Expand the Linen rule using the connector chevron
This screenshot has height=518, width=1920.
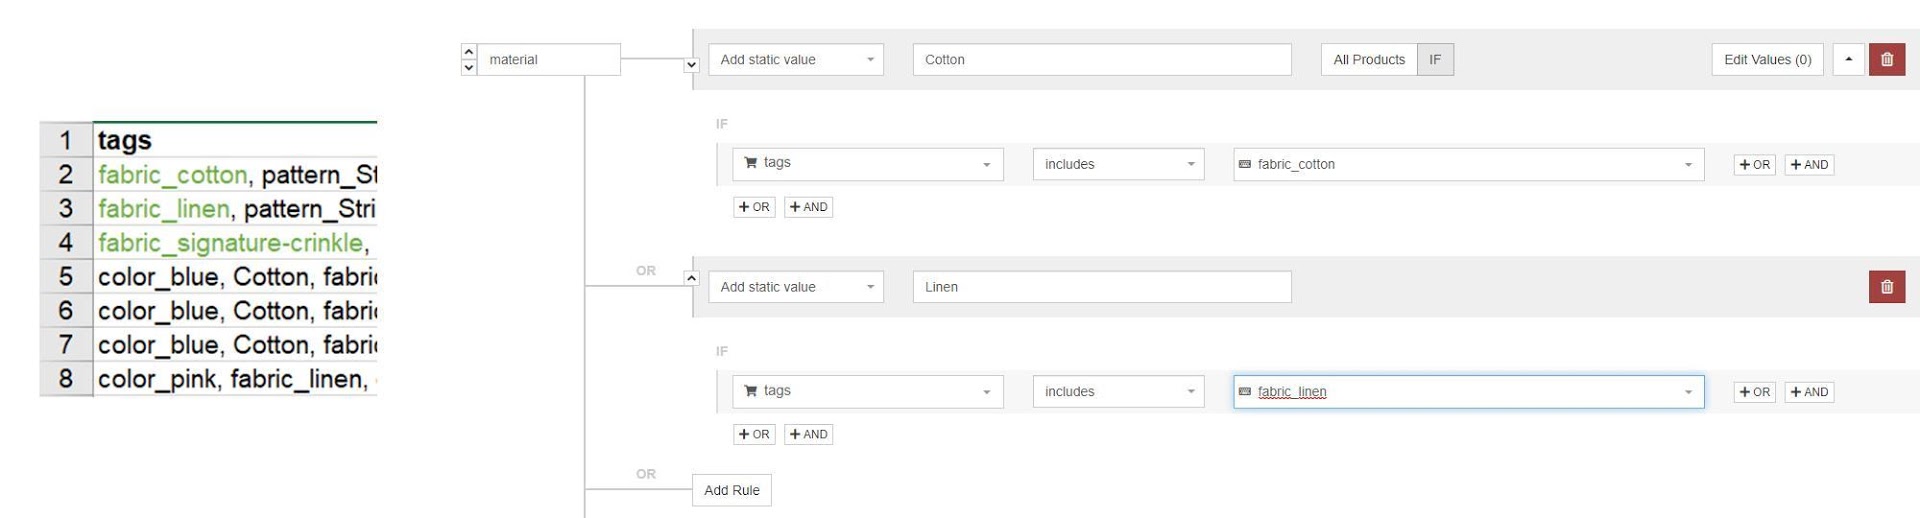pos(691,278)
